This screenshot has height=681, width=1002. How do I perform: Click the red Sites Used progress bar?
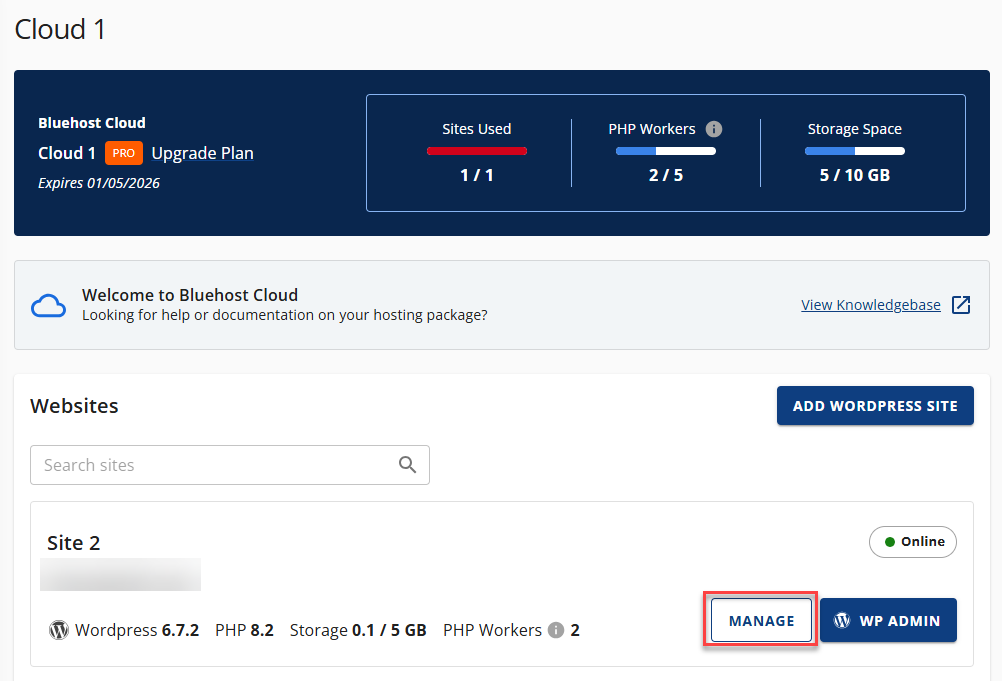pyautogui.click(x=477, y=151)
